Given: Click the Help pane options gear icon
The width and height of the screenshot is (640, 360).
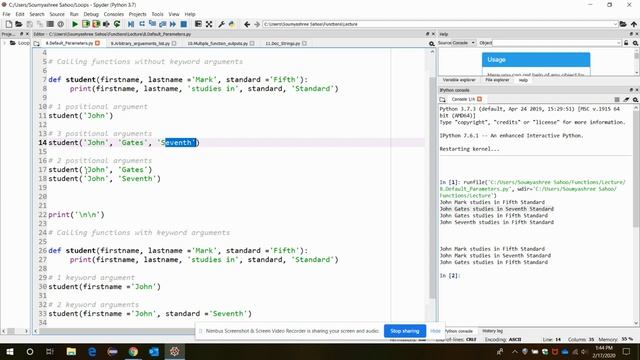Looking at the screenshot, I should click(x=636, y=43).
